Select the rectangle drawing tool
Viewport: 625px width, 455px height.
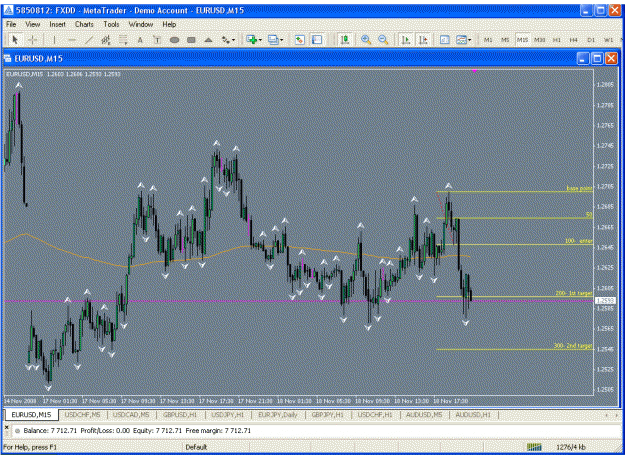191,40
